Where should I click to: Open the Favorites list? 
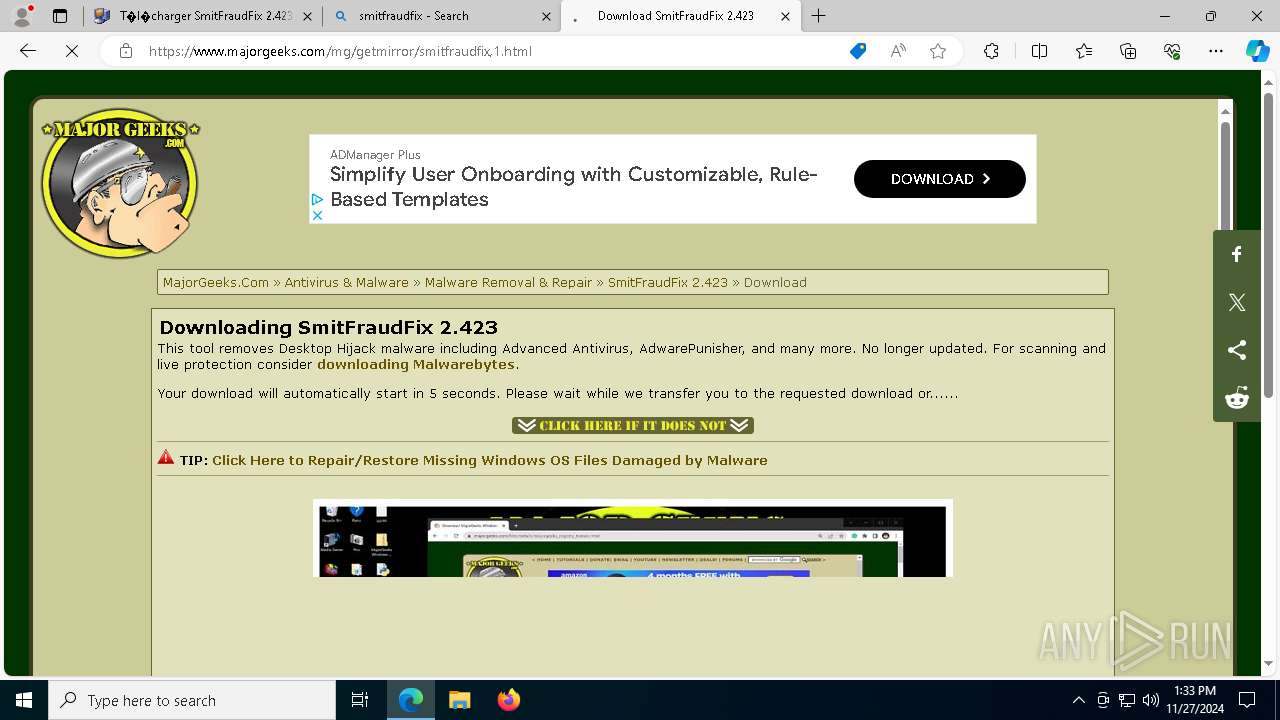tap(1084, 51)
